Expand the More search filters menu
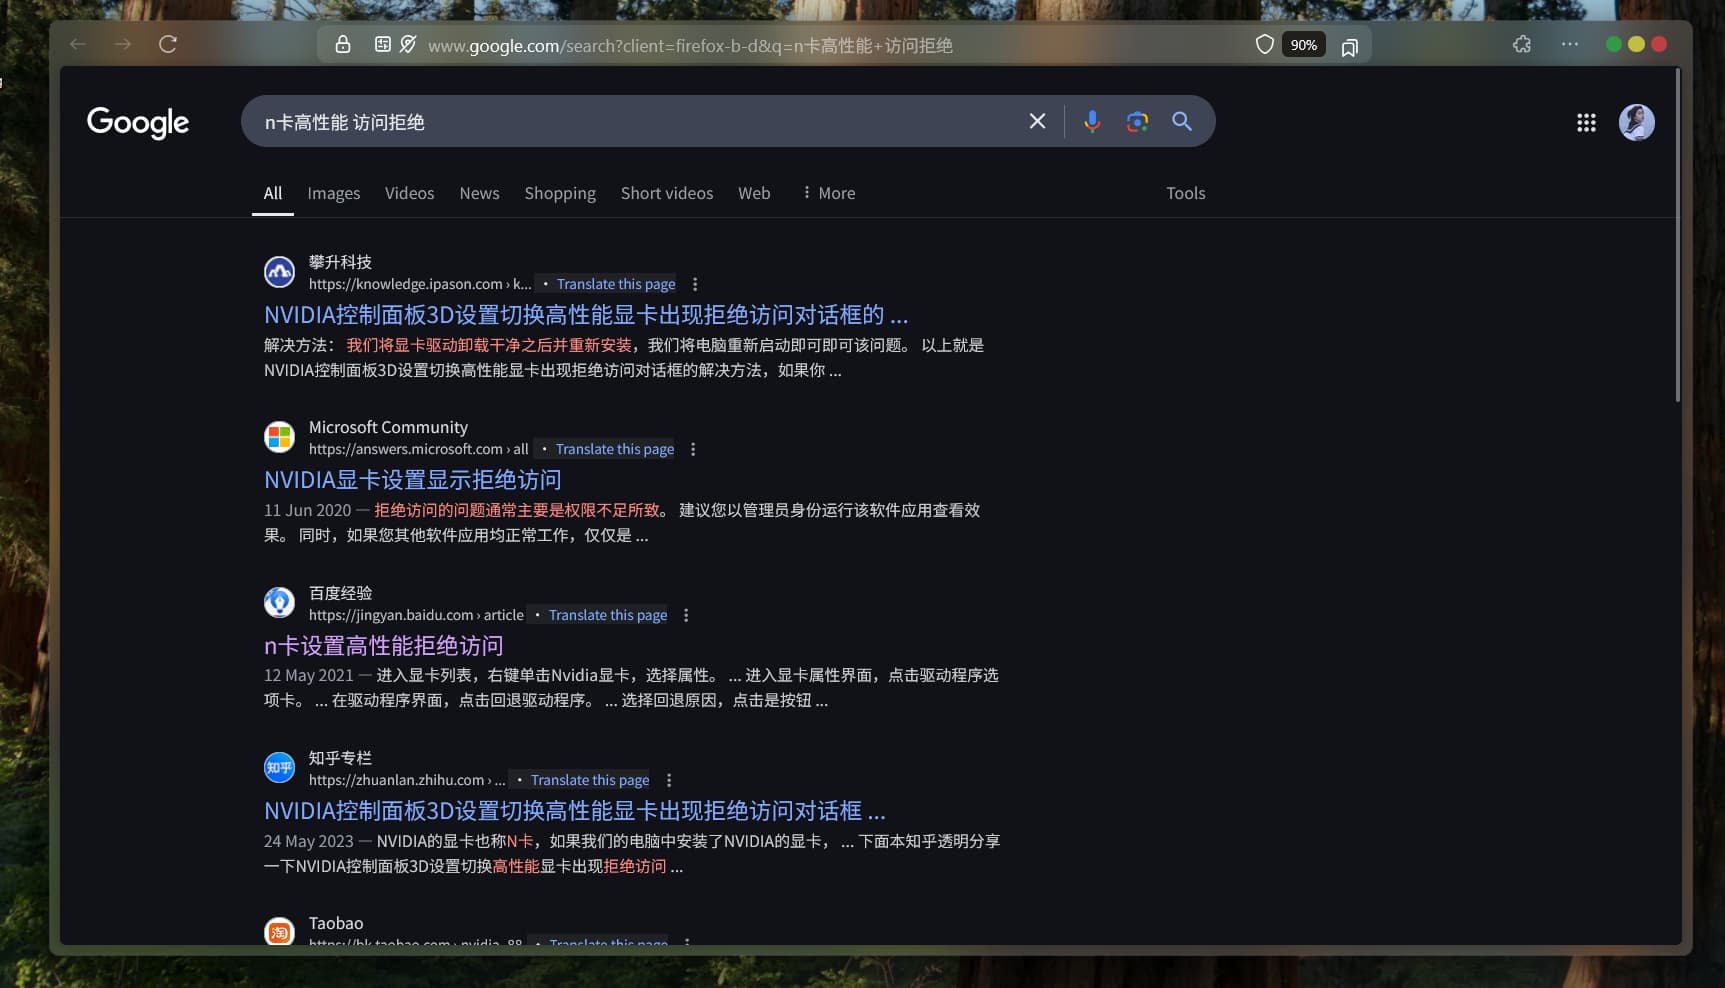Viewport: 1725px width, 988px height. (x=828, y=193)
